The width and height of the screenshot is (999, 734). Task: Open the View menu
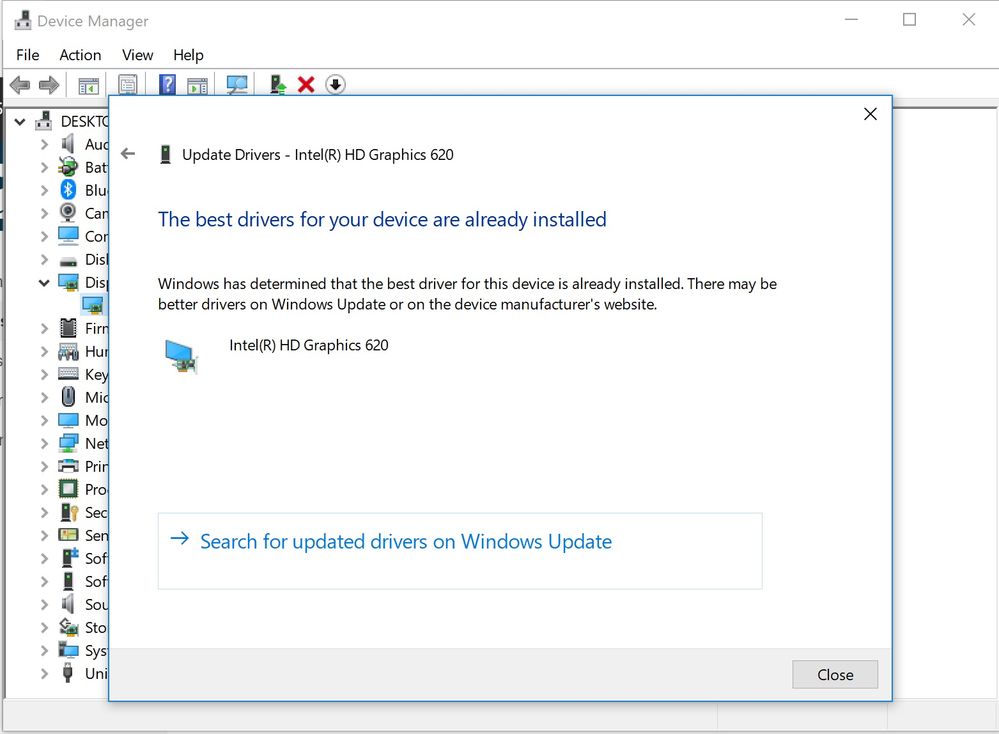pos(138,55)
